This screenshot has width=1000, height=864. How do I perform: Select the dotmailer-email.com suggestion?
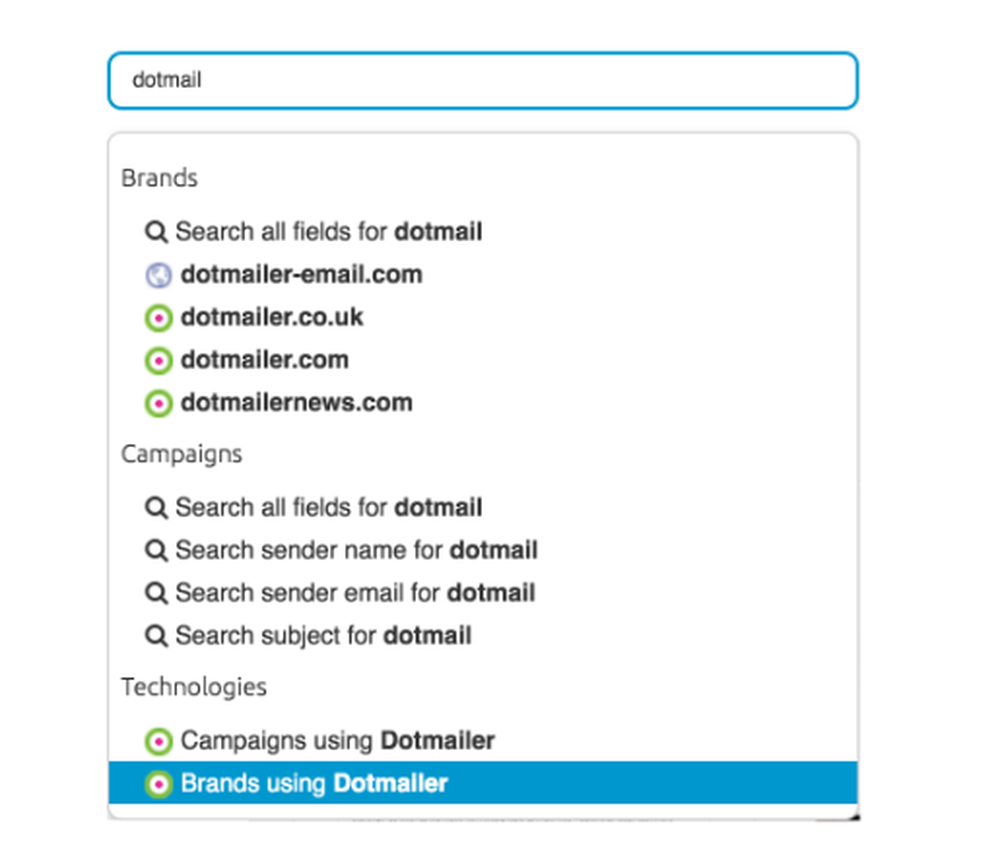click(301, 274)
